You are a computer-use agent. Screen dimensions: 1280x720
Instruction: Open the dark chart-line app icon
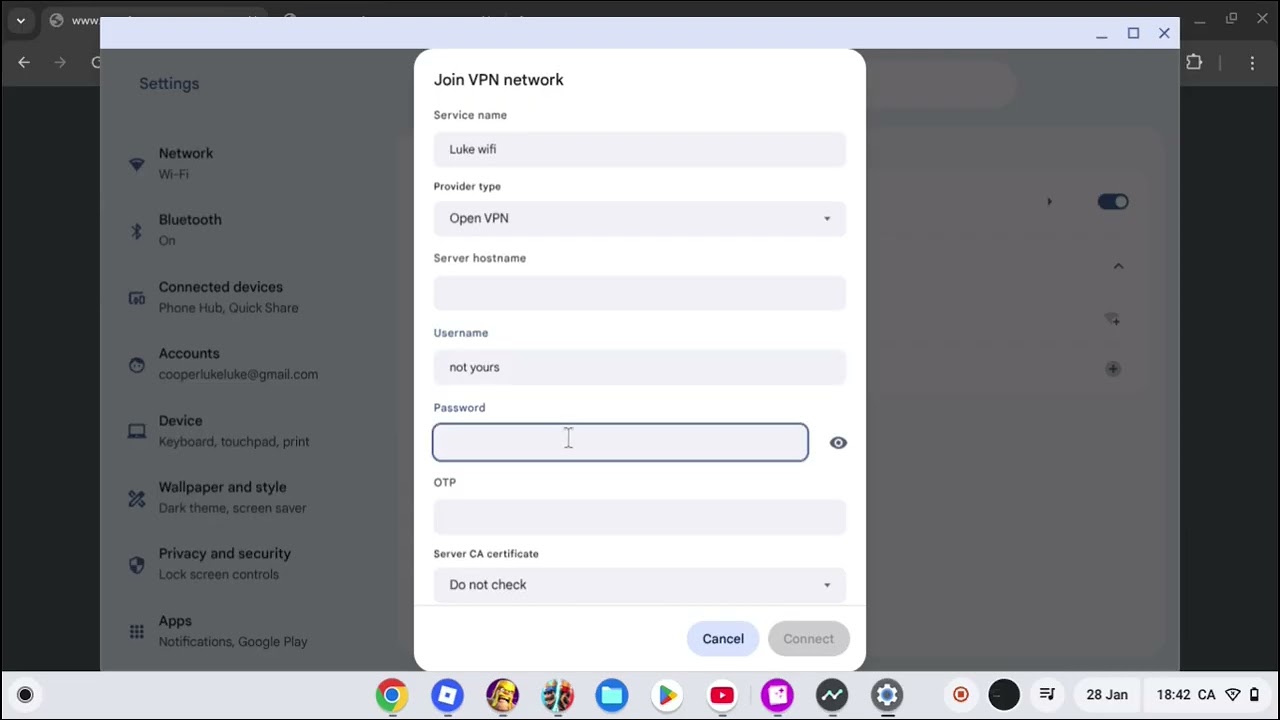(x=832, y=695)
